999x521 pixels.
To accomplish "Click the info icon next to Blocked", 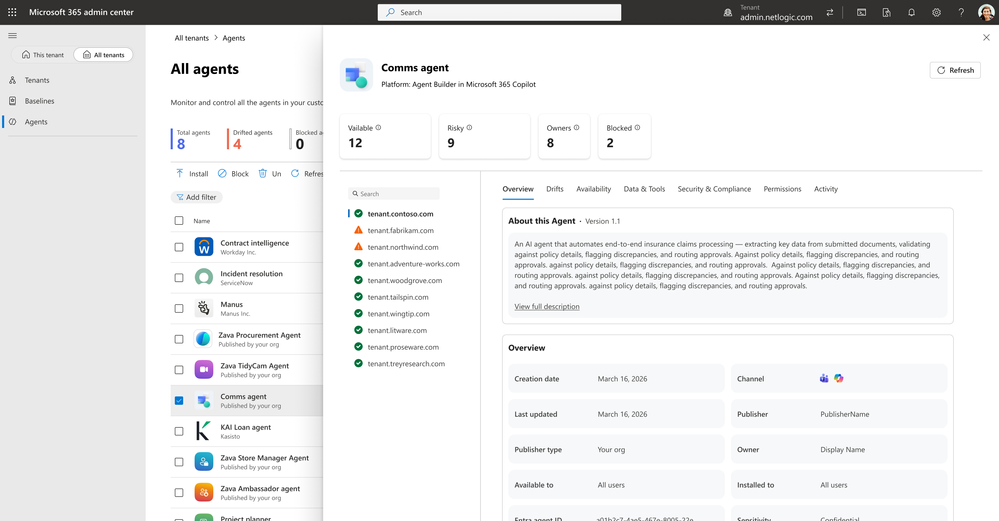I will pyautogui.click(x=637, y=127).
